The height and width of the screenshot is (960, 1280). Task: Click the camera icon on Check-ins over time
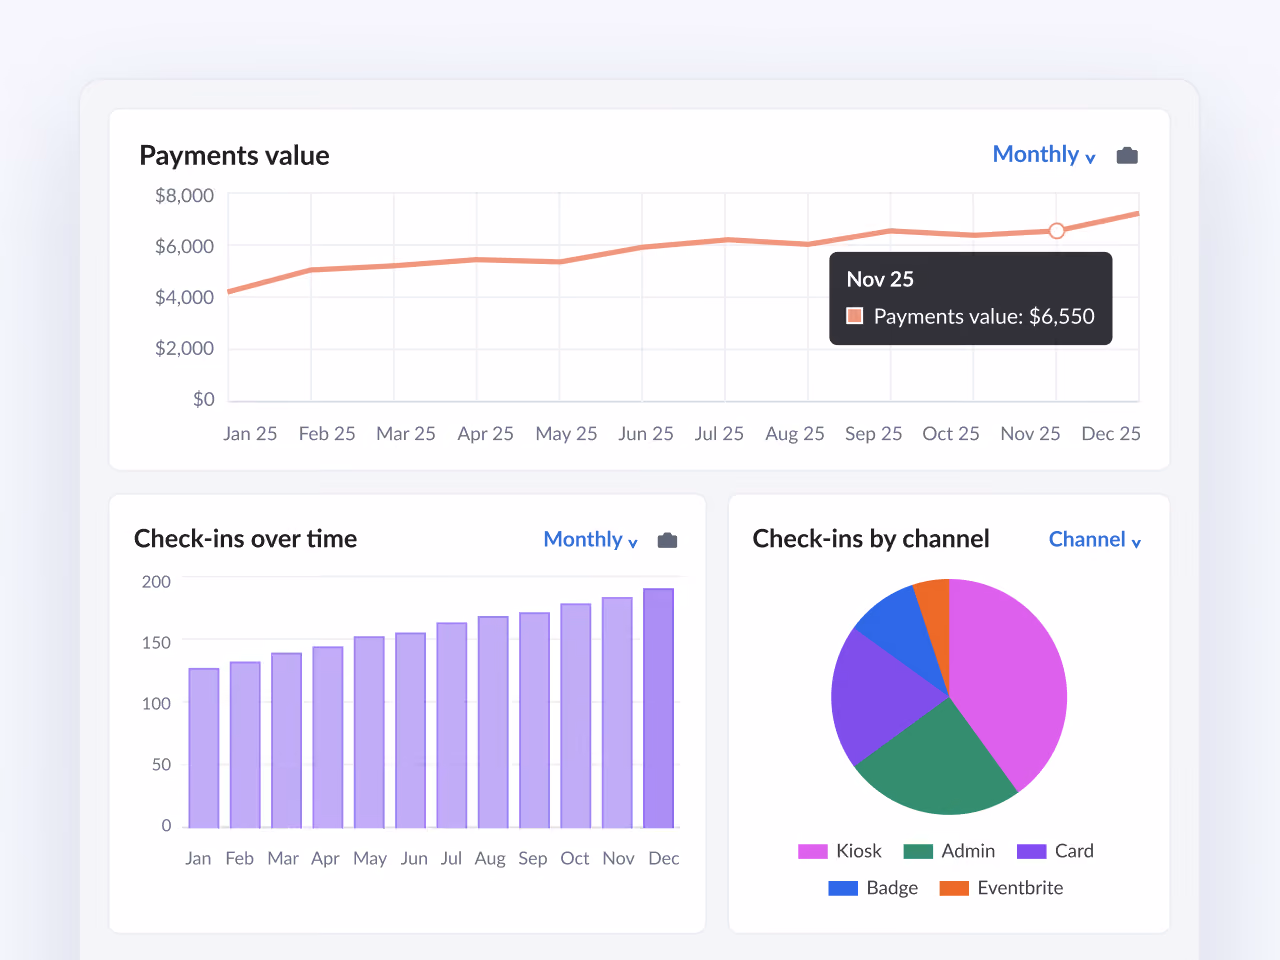(667, 540)
